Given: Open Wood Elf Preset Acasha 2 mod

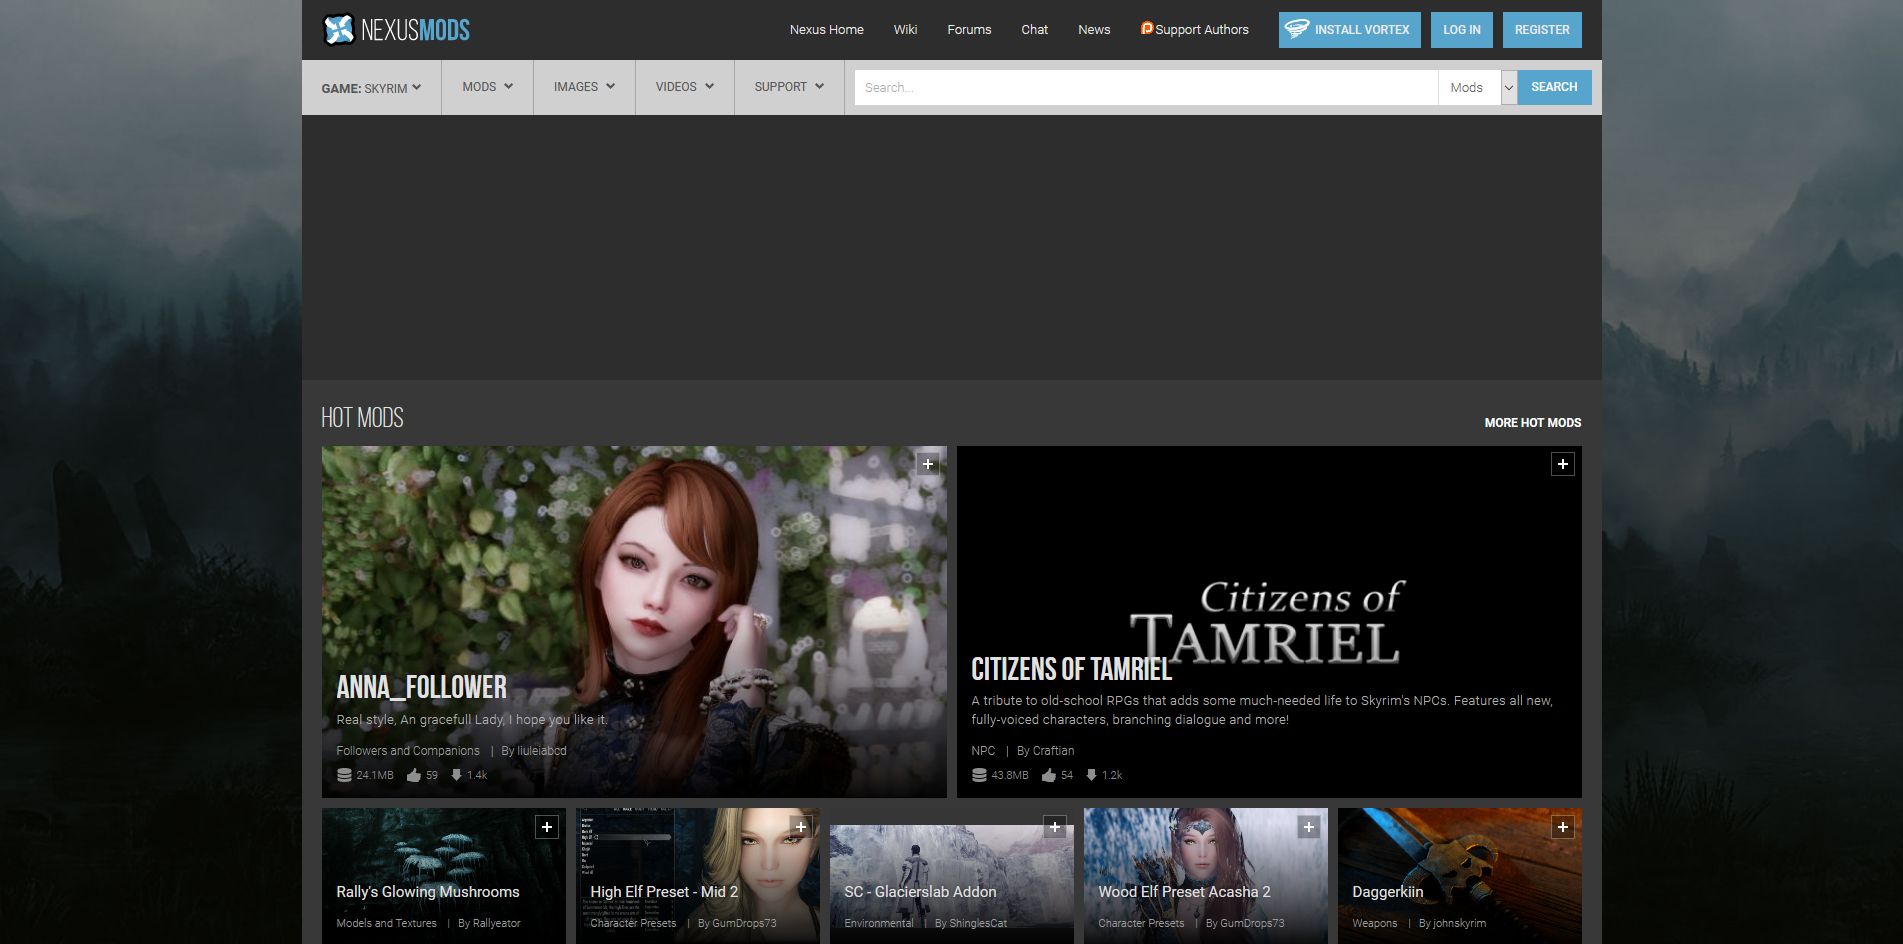Looking at the screenshot, I should [1184, 892].
